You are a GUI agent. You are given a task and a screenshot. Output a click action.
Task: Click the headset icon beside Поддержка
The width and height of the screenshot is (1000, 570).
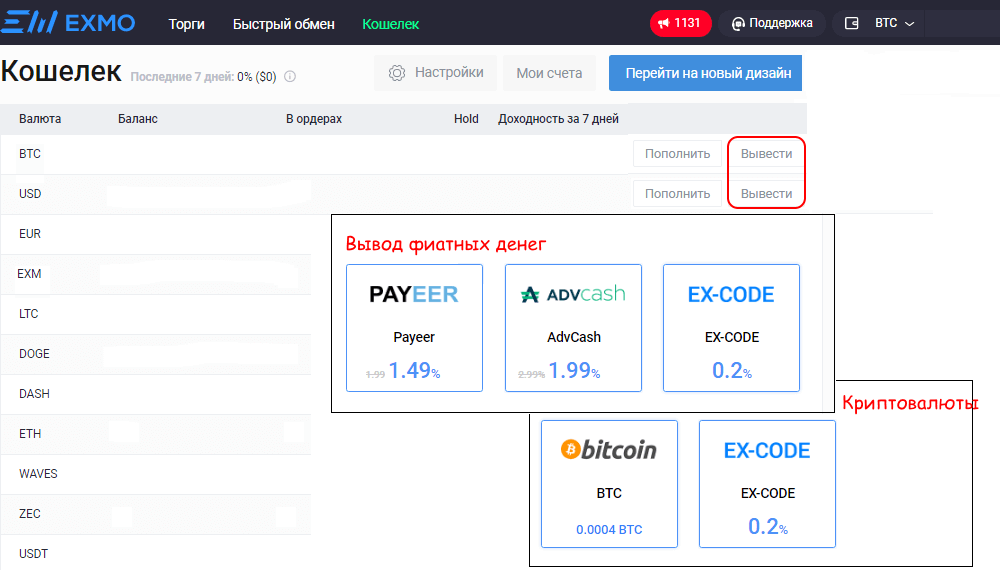[x=739, y=23]
